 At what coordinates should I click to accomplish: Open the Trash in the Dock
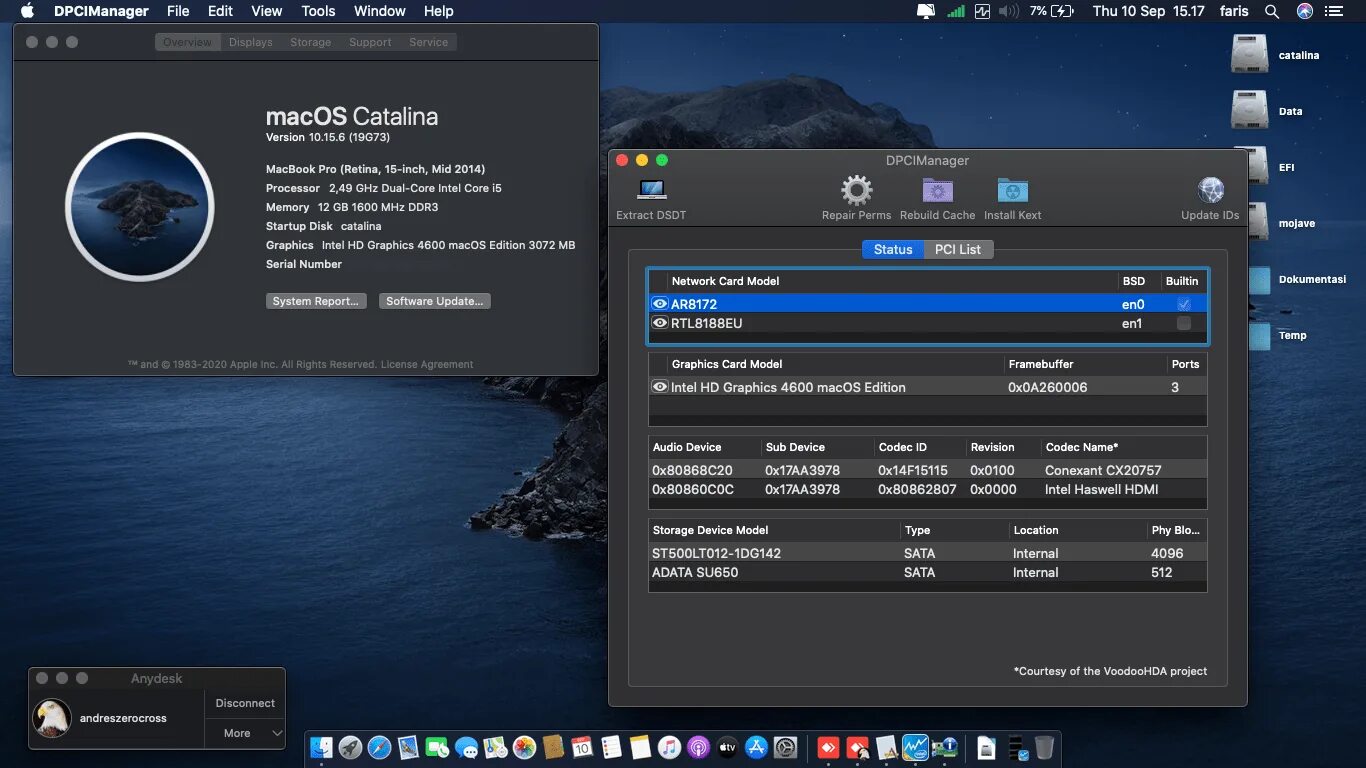coord(1044,747)
